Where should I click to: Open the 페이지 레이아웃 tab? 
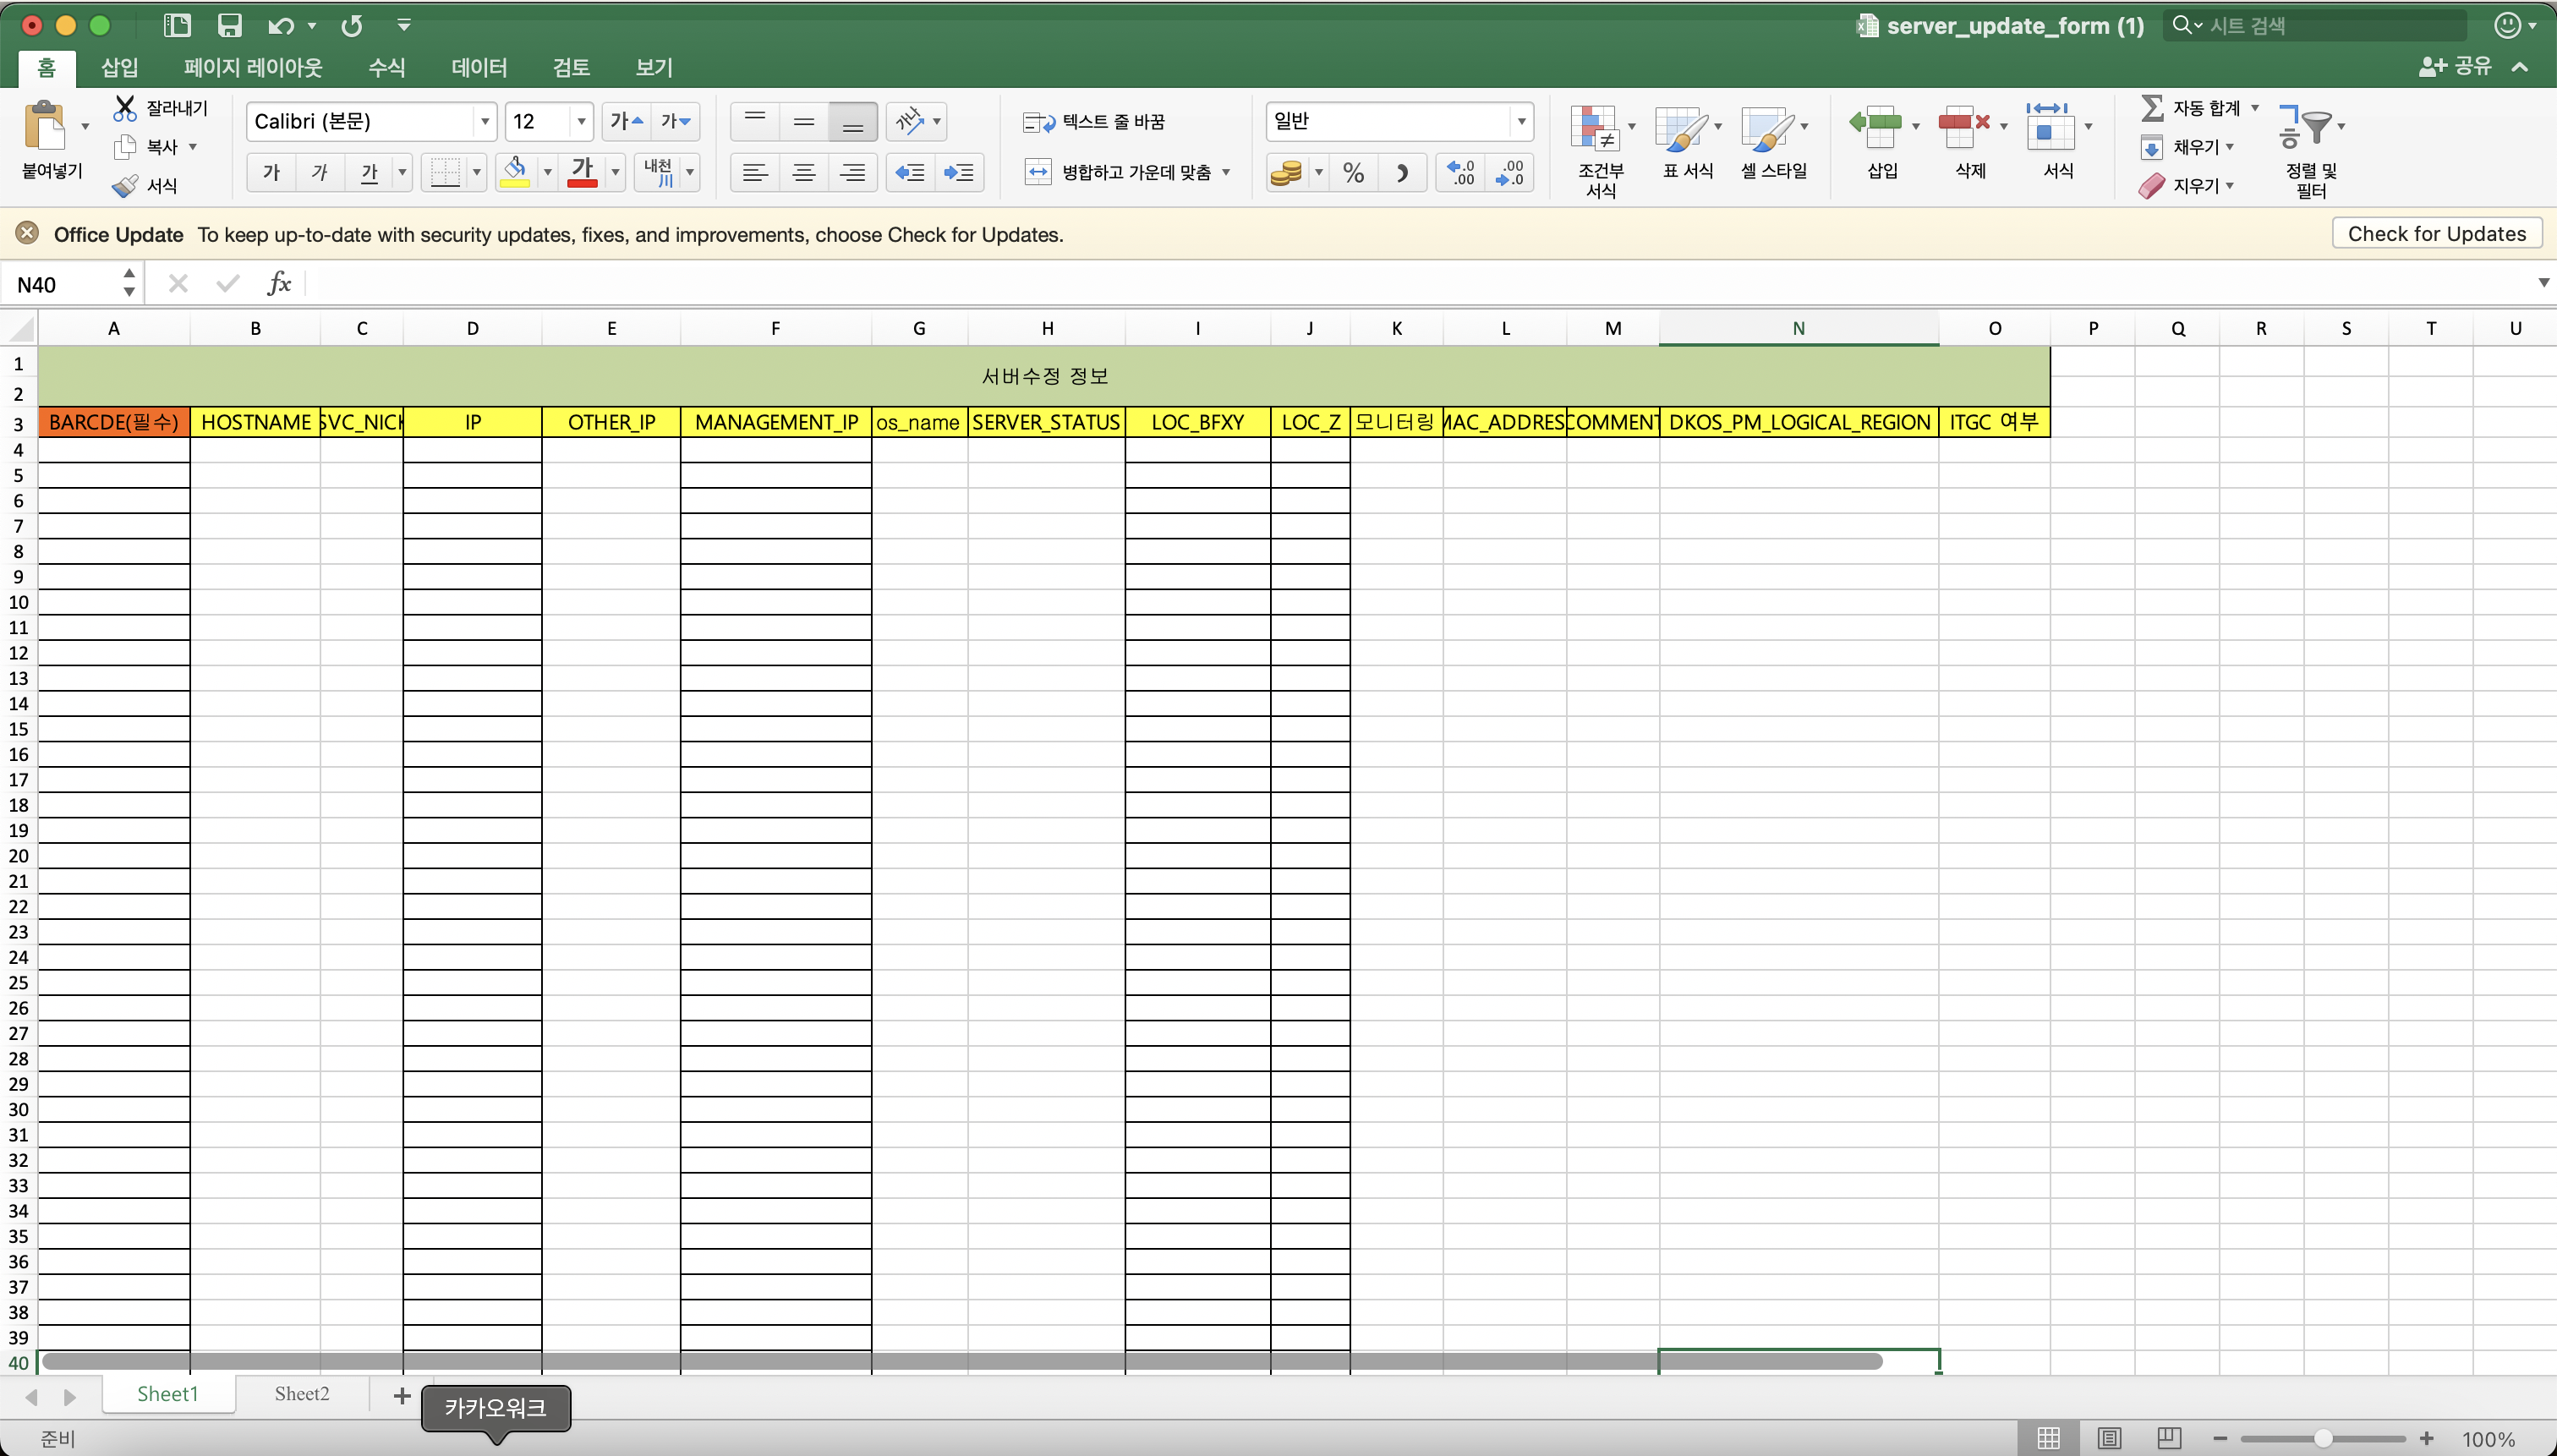click(x=253, y=67)
